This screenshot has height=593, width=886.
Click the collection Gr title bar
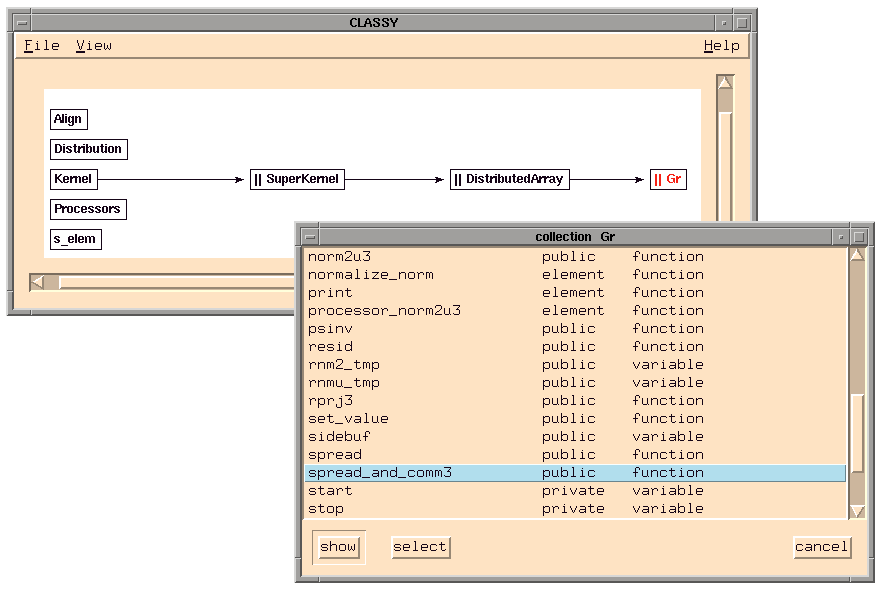(x=575, y=237)
